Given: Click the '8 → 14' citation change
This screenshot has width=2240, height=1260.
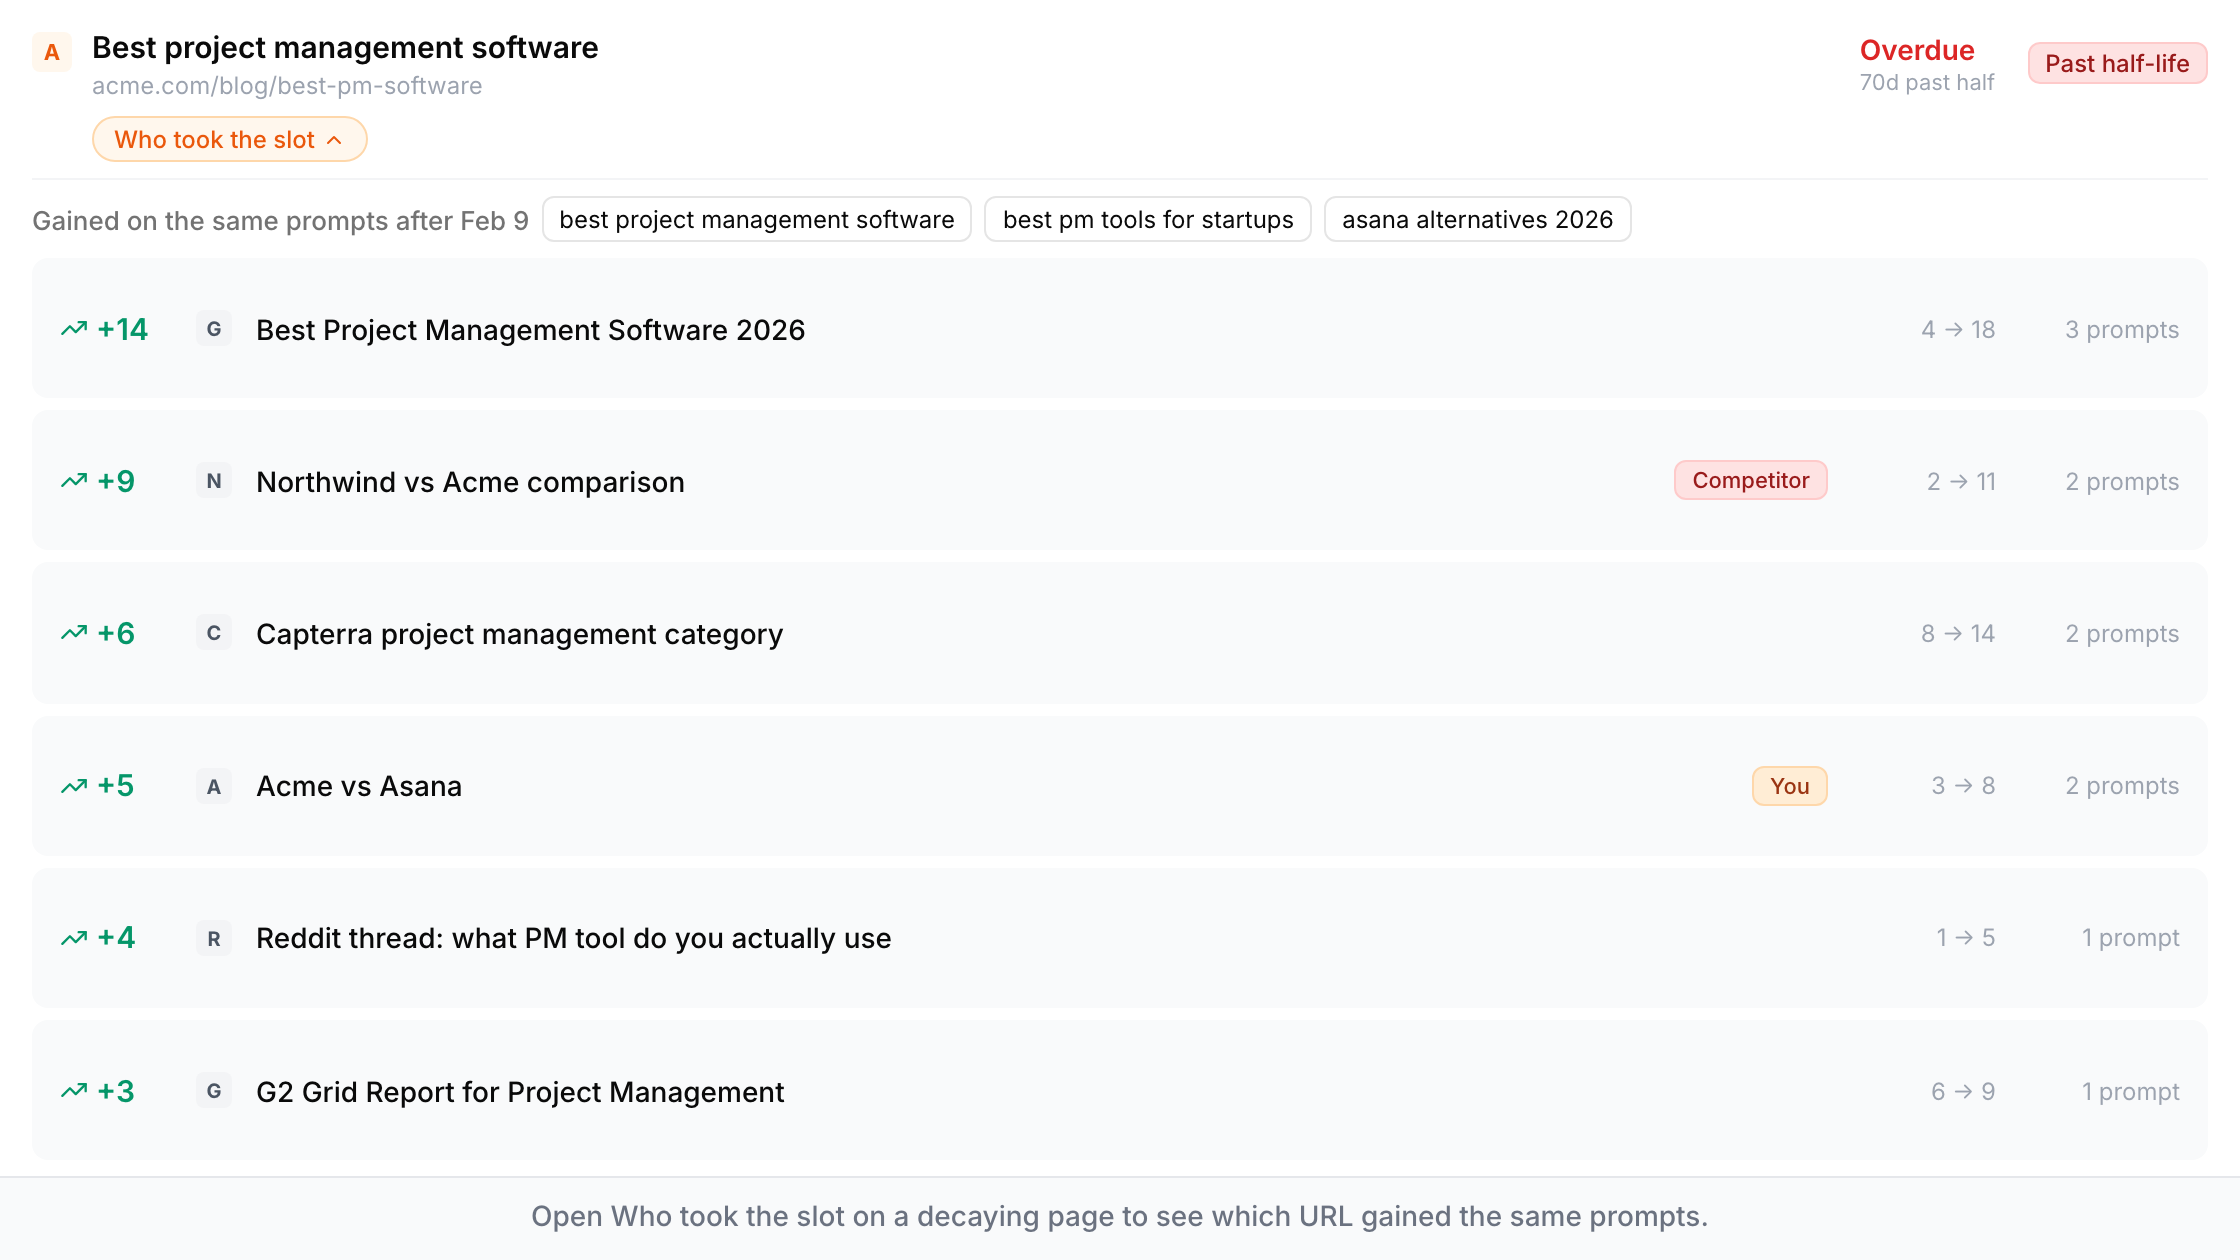Looking at the screenshot, I should point(1958,634).
